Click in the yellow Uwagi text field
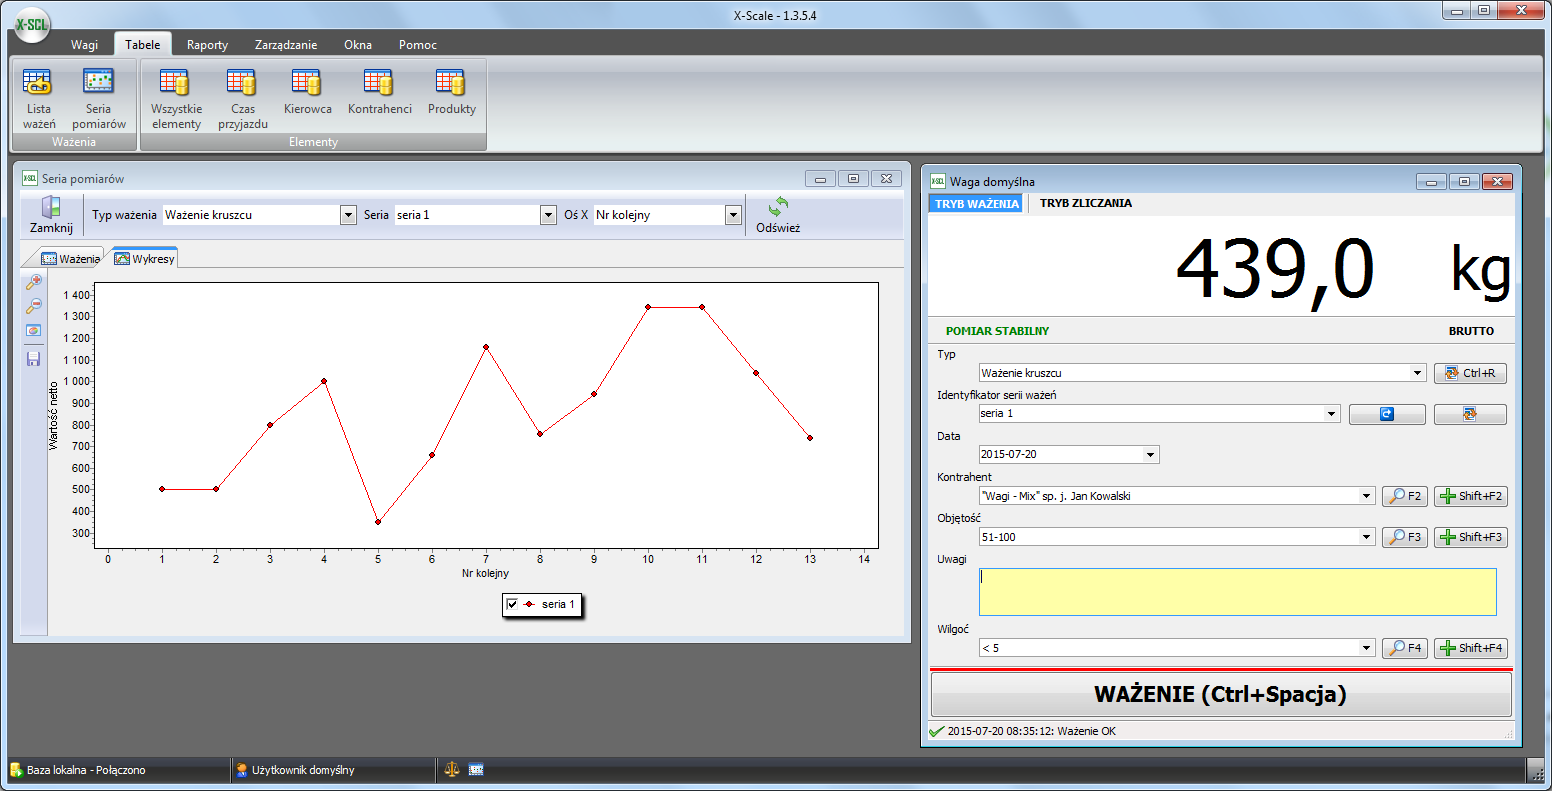 click(1237, 592)
